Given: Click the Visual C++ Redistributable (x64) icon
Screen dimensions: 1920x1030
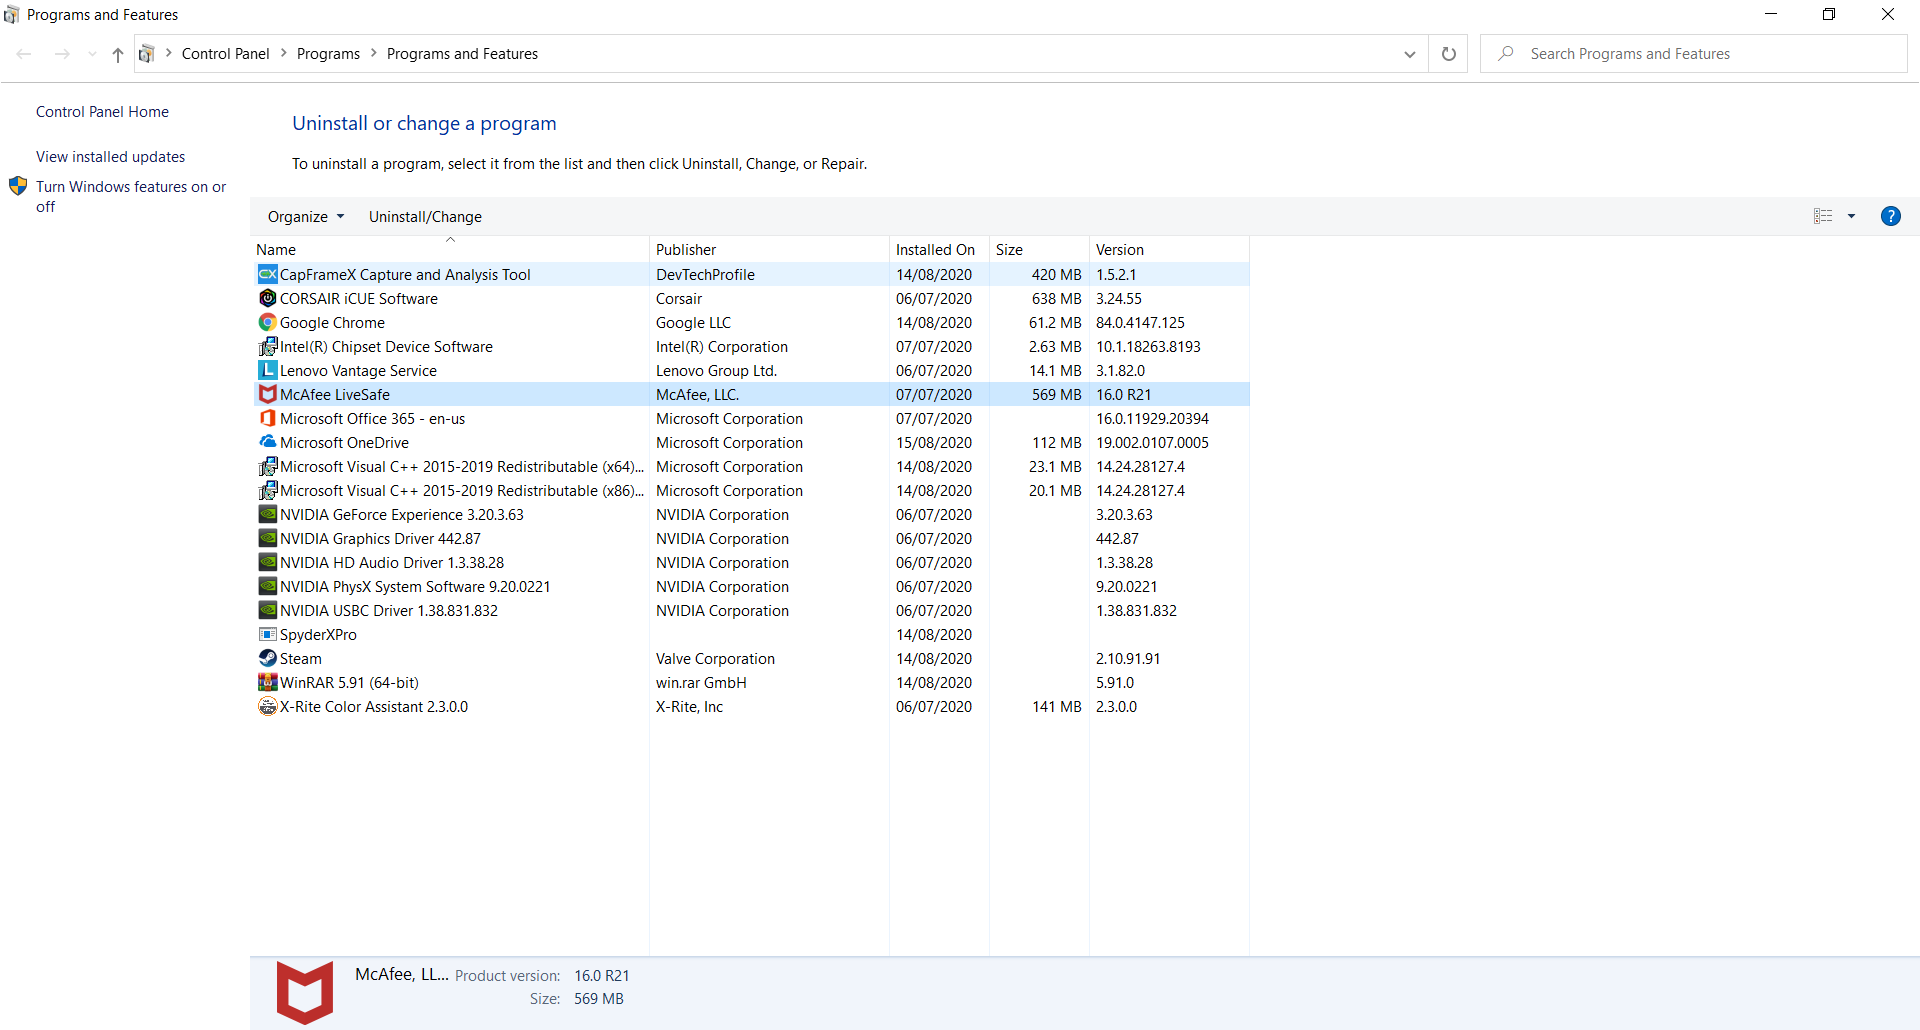Looking at the screenshot, I should (x=267, y=466).
